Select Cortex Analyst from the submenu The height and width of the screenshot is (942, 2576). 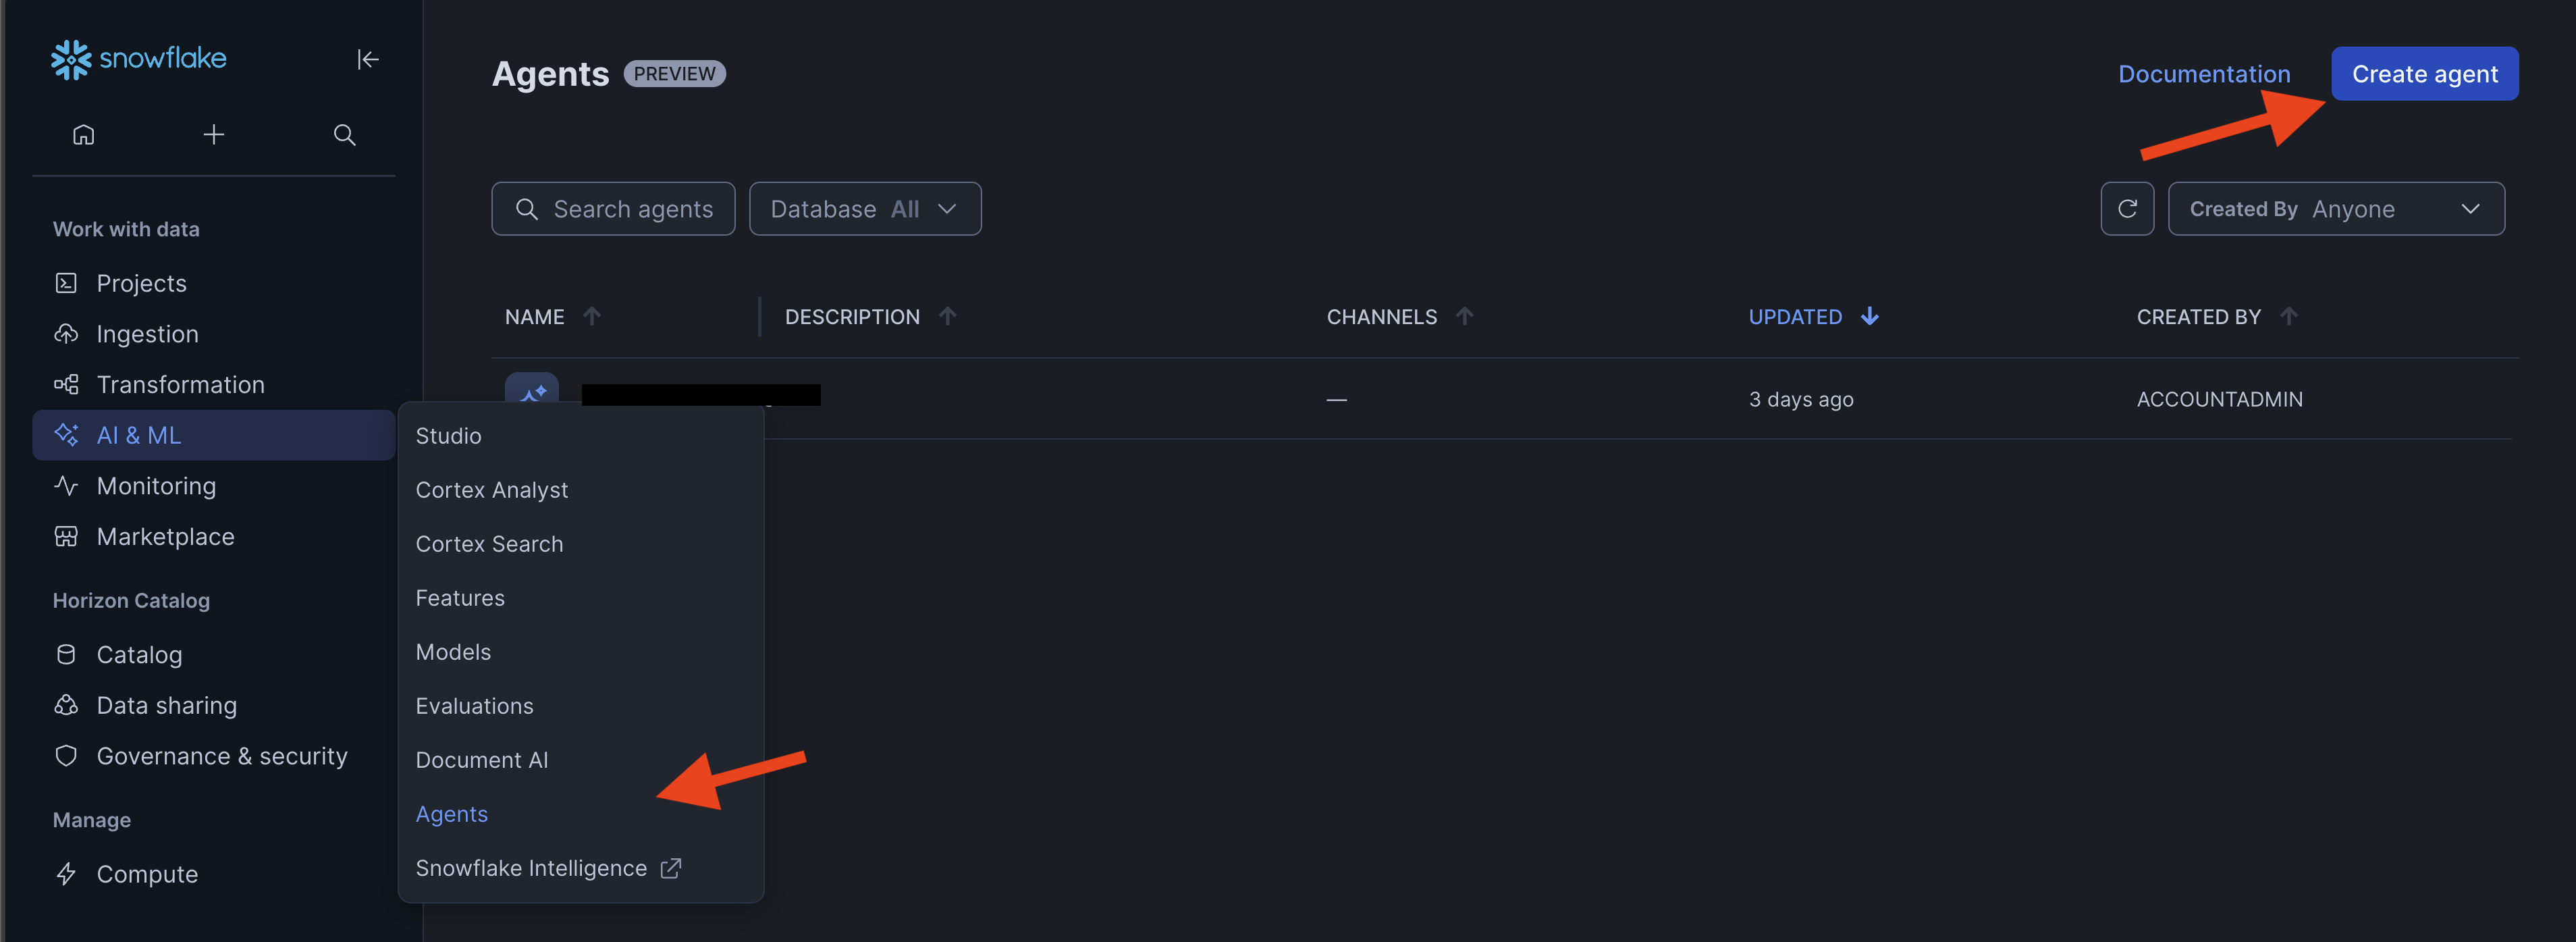click(491, 490)
